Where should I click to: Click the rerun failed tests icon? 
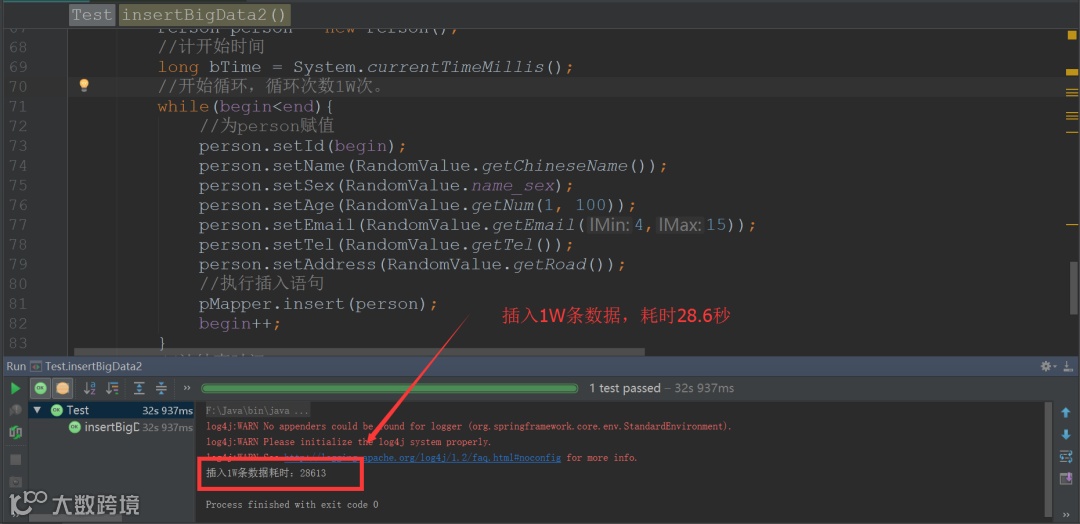coord(14,410)
